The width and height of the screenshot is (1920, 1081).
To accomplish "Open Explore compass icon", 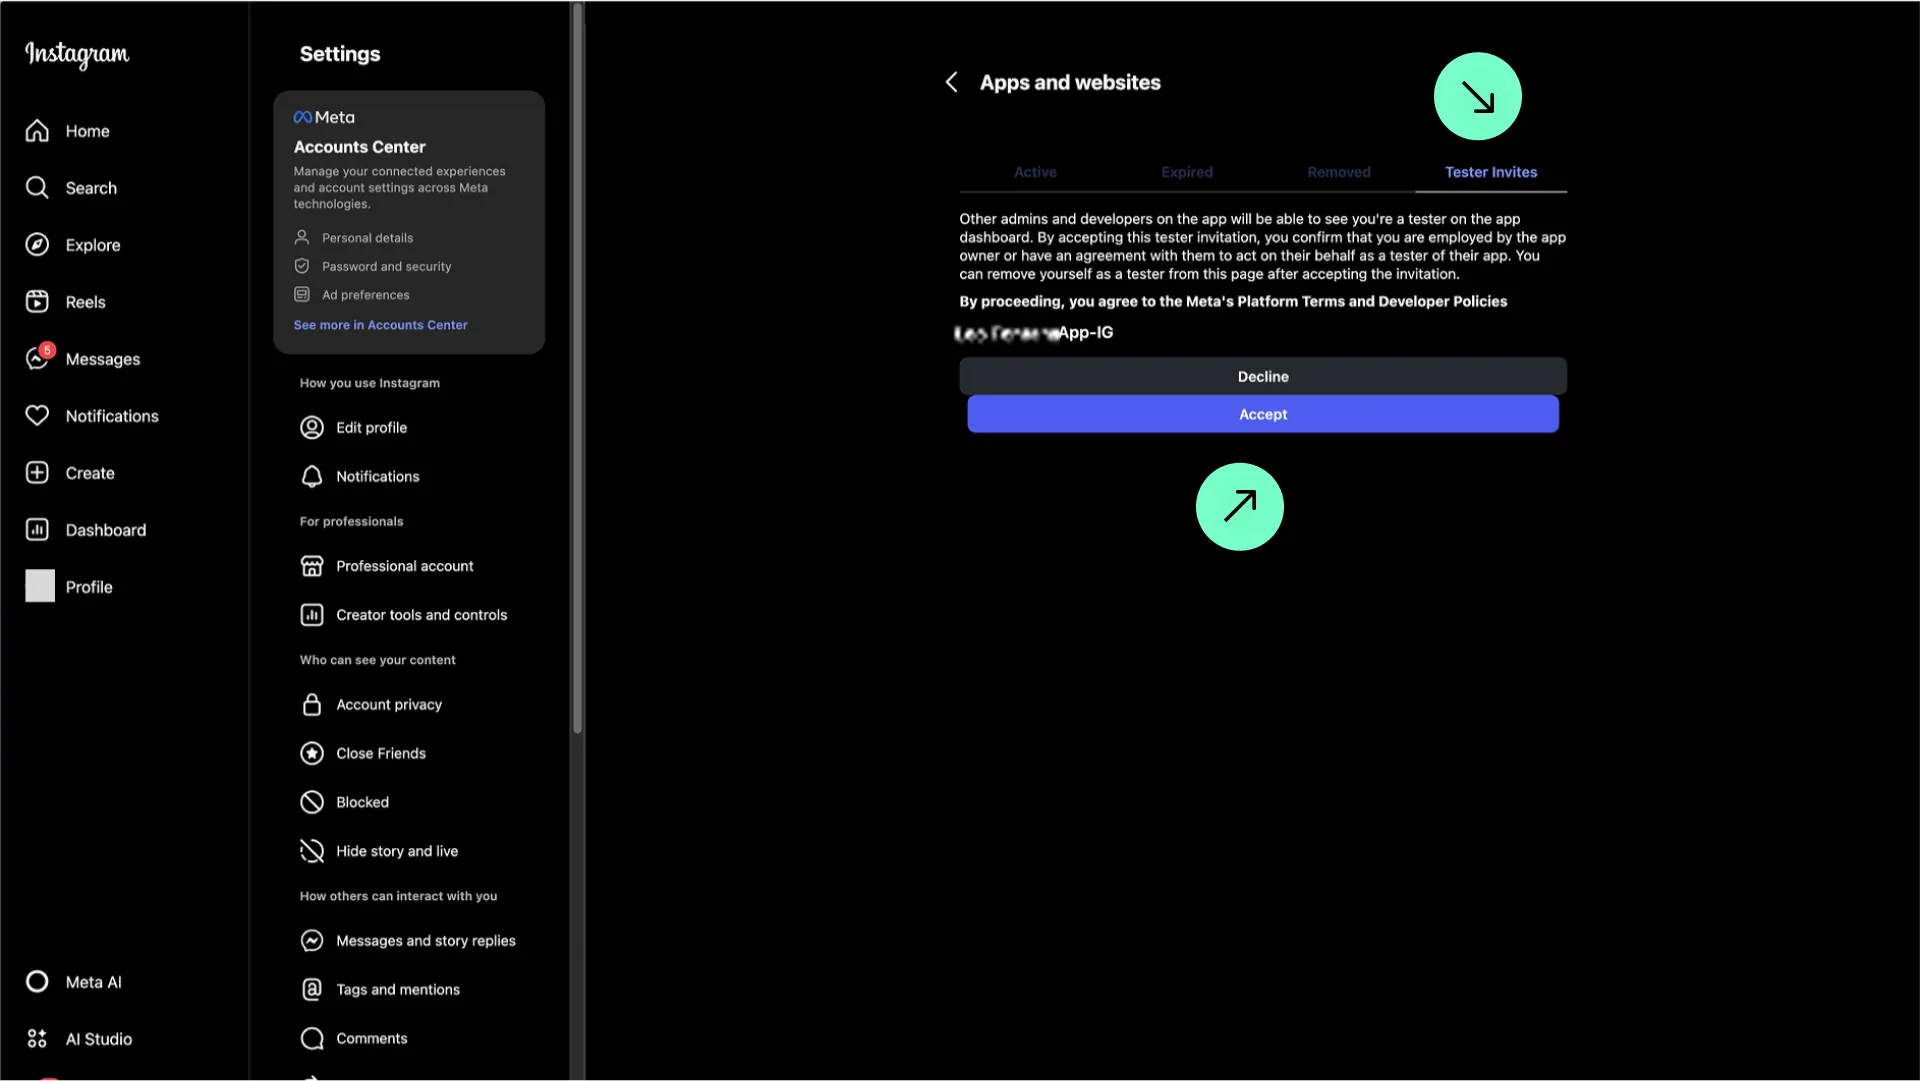I will [x=37, y=245].
